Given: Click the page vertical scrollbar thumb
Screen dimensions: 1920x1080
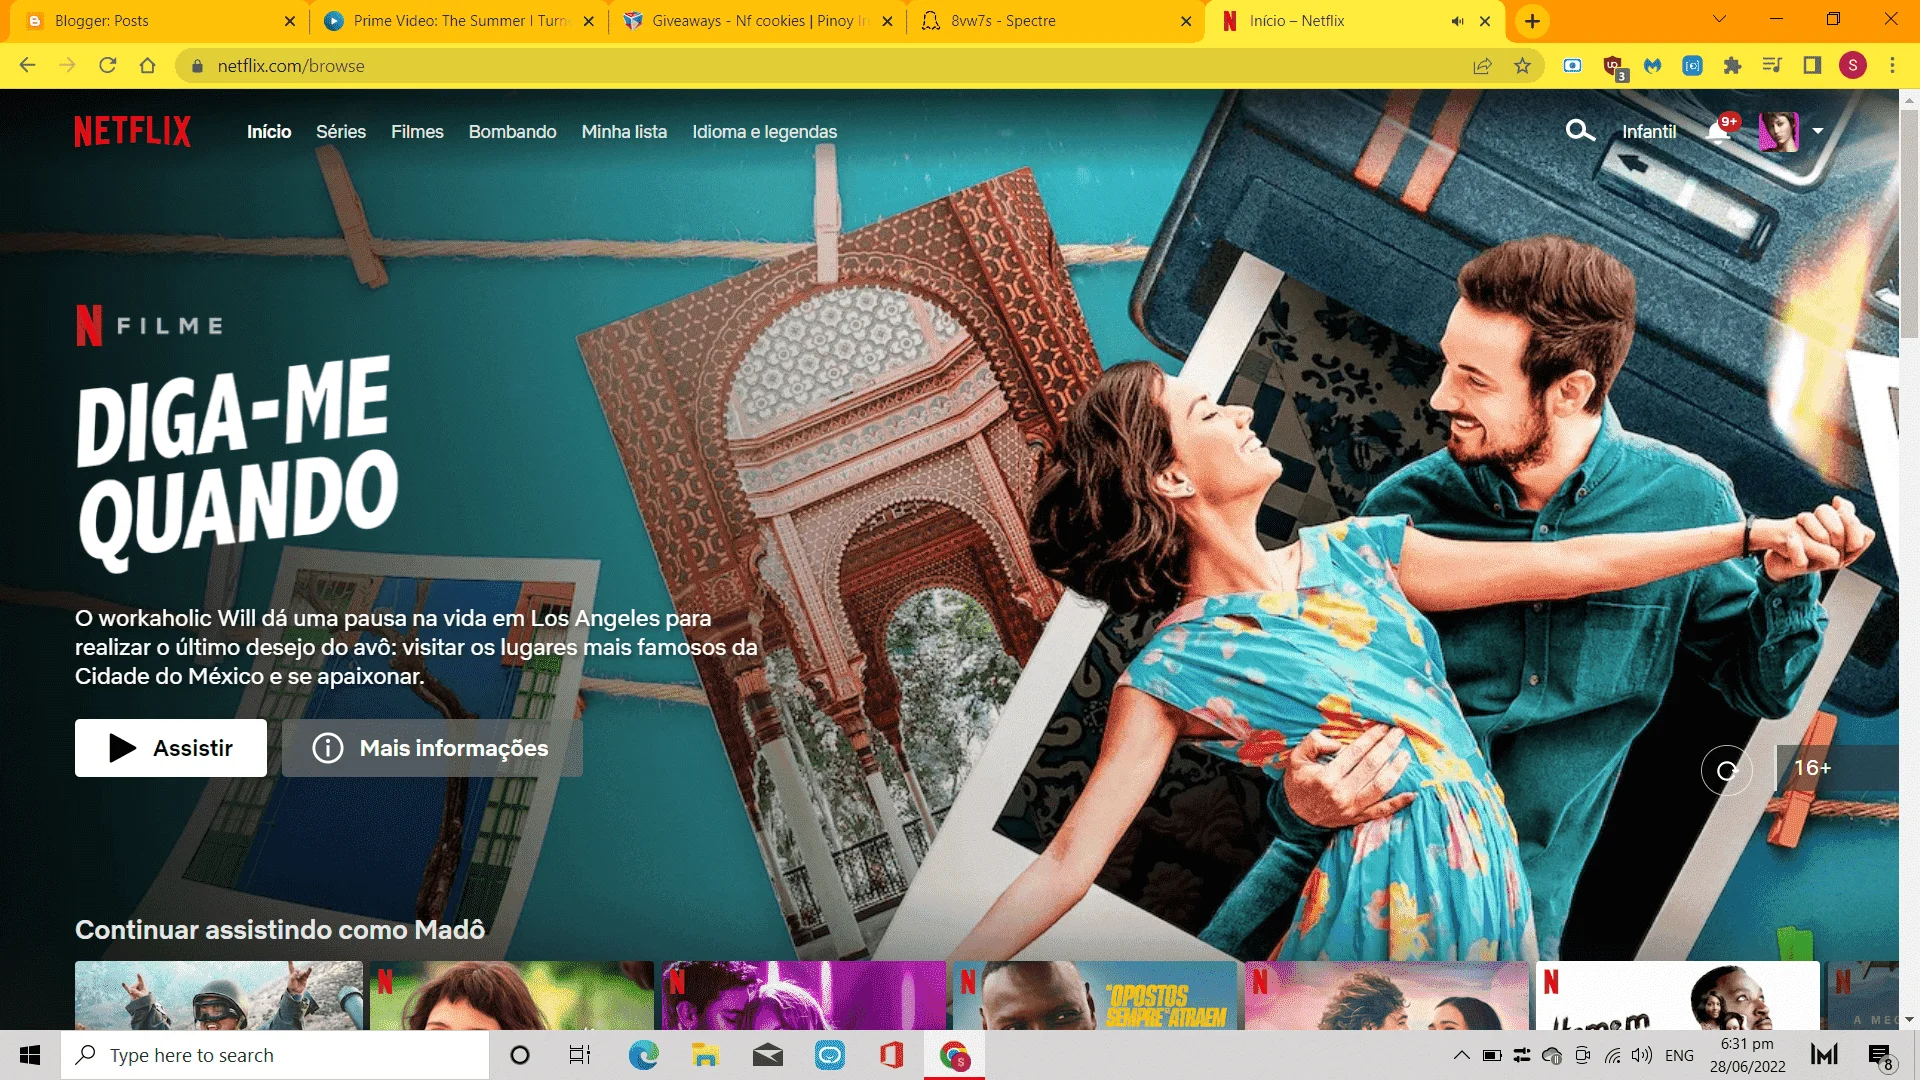Looking at the screenshot, I should click(1909, 225).
